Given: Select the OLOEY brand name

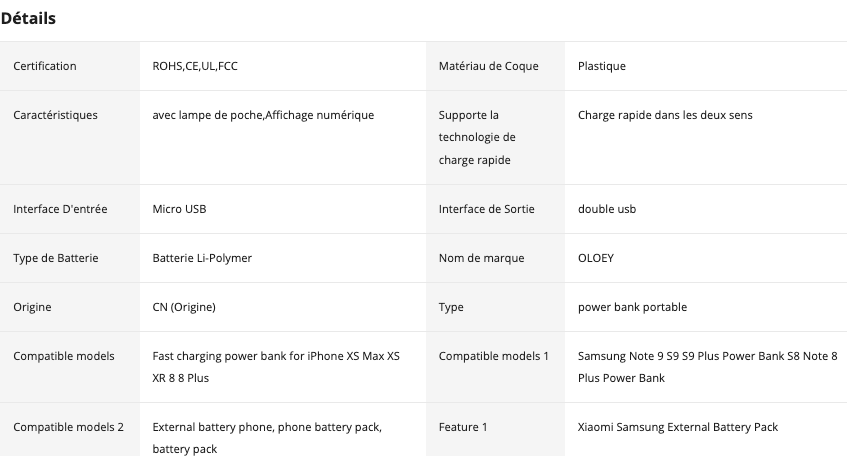Looking at the screenshot, I should pos(596,258).
